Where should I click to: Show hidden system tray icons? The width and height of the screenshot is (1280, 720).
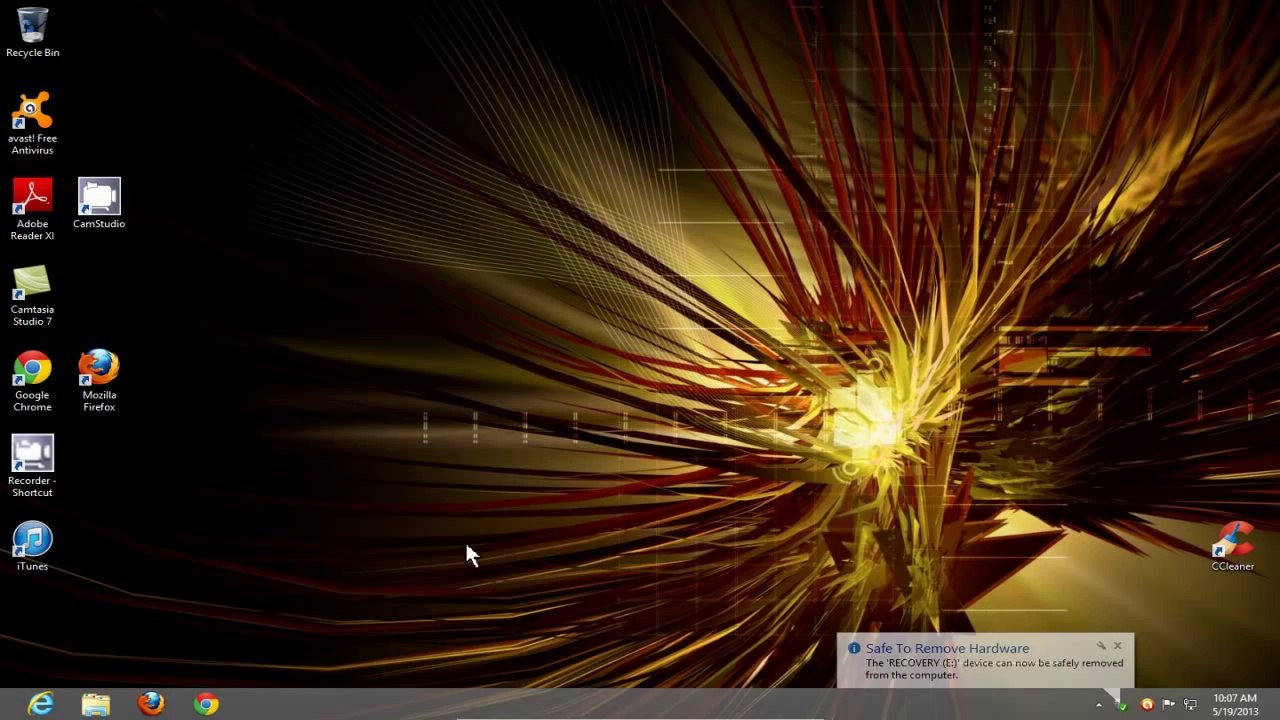(1098, 705)
